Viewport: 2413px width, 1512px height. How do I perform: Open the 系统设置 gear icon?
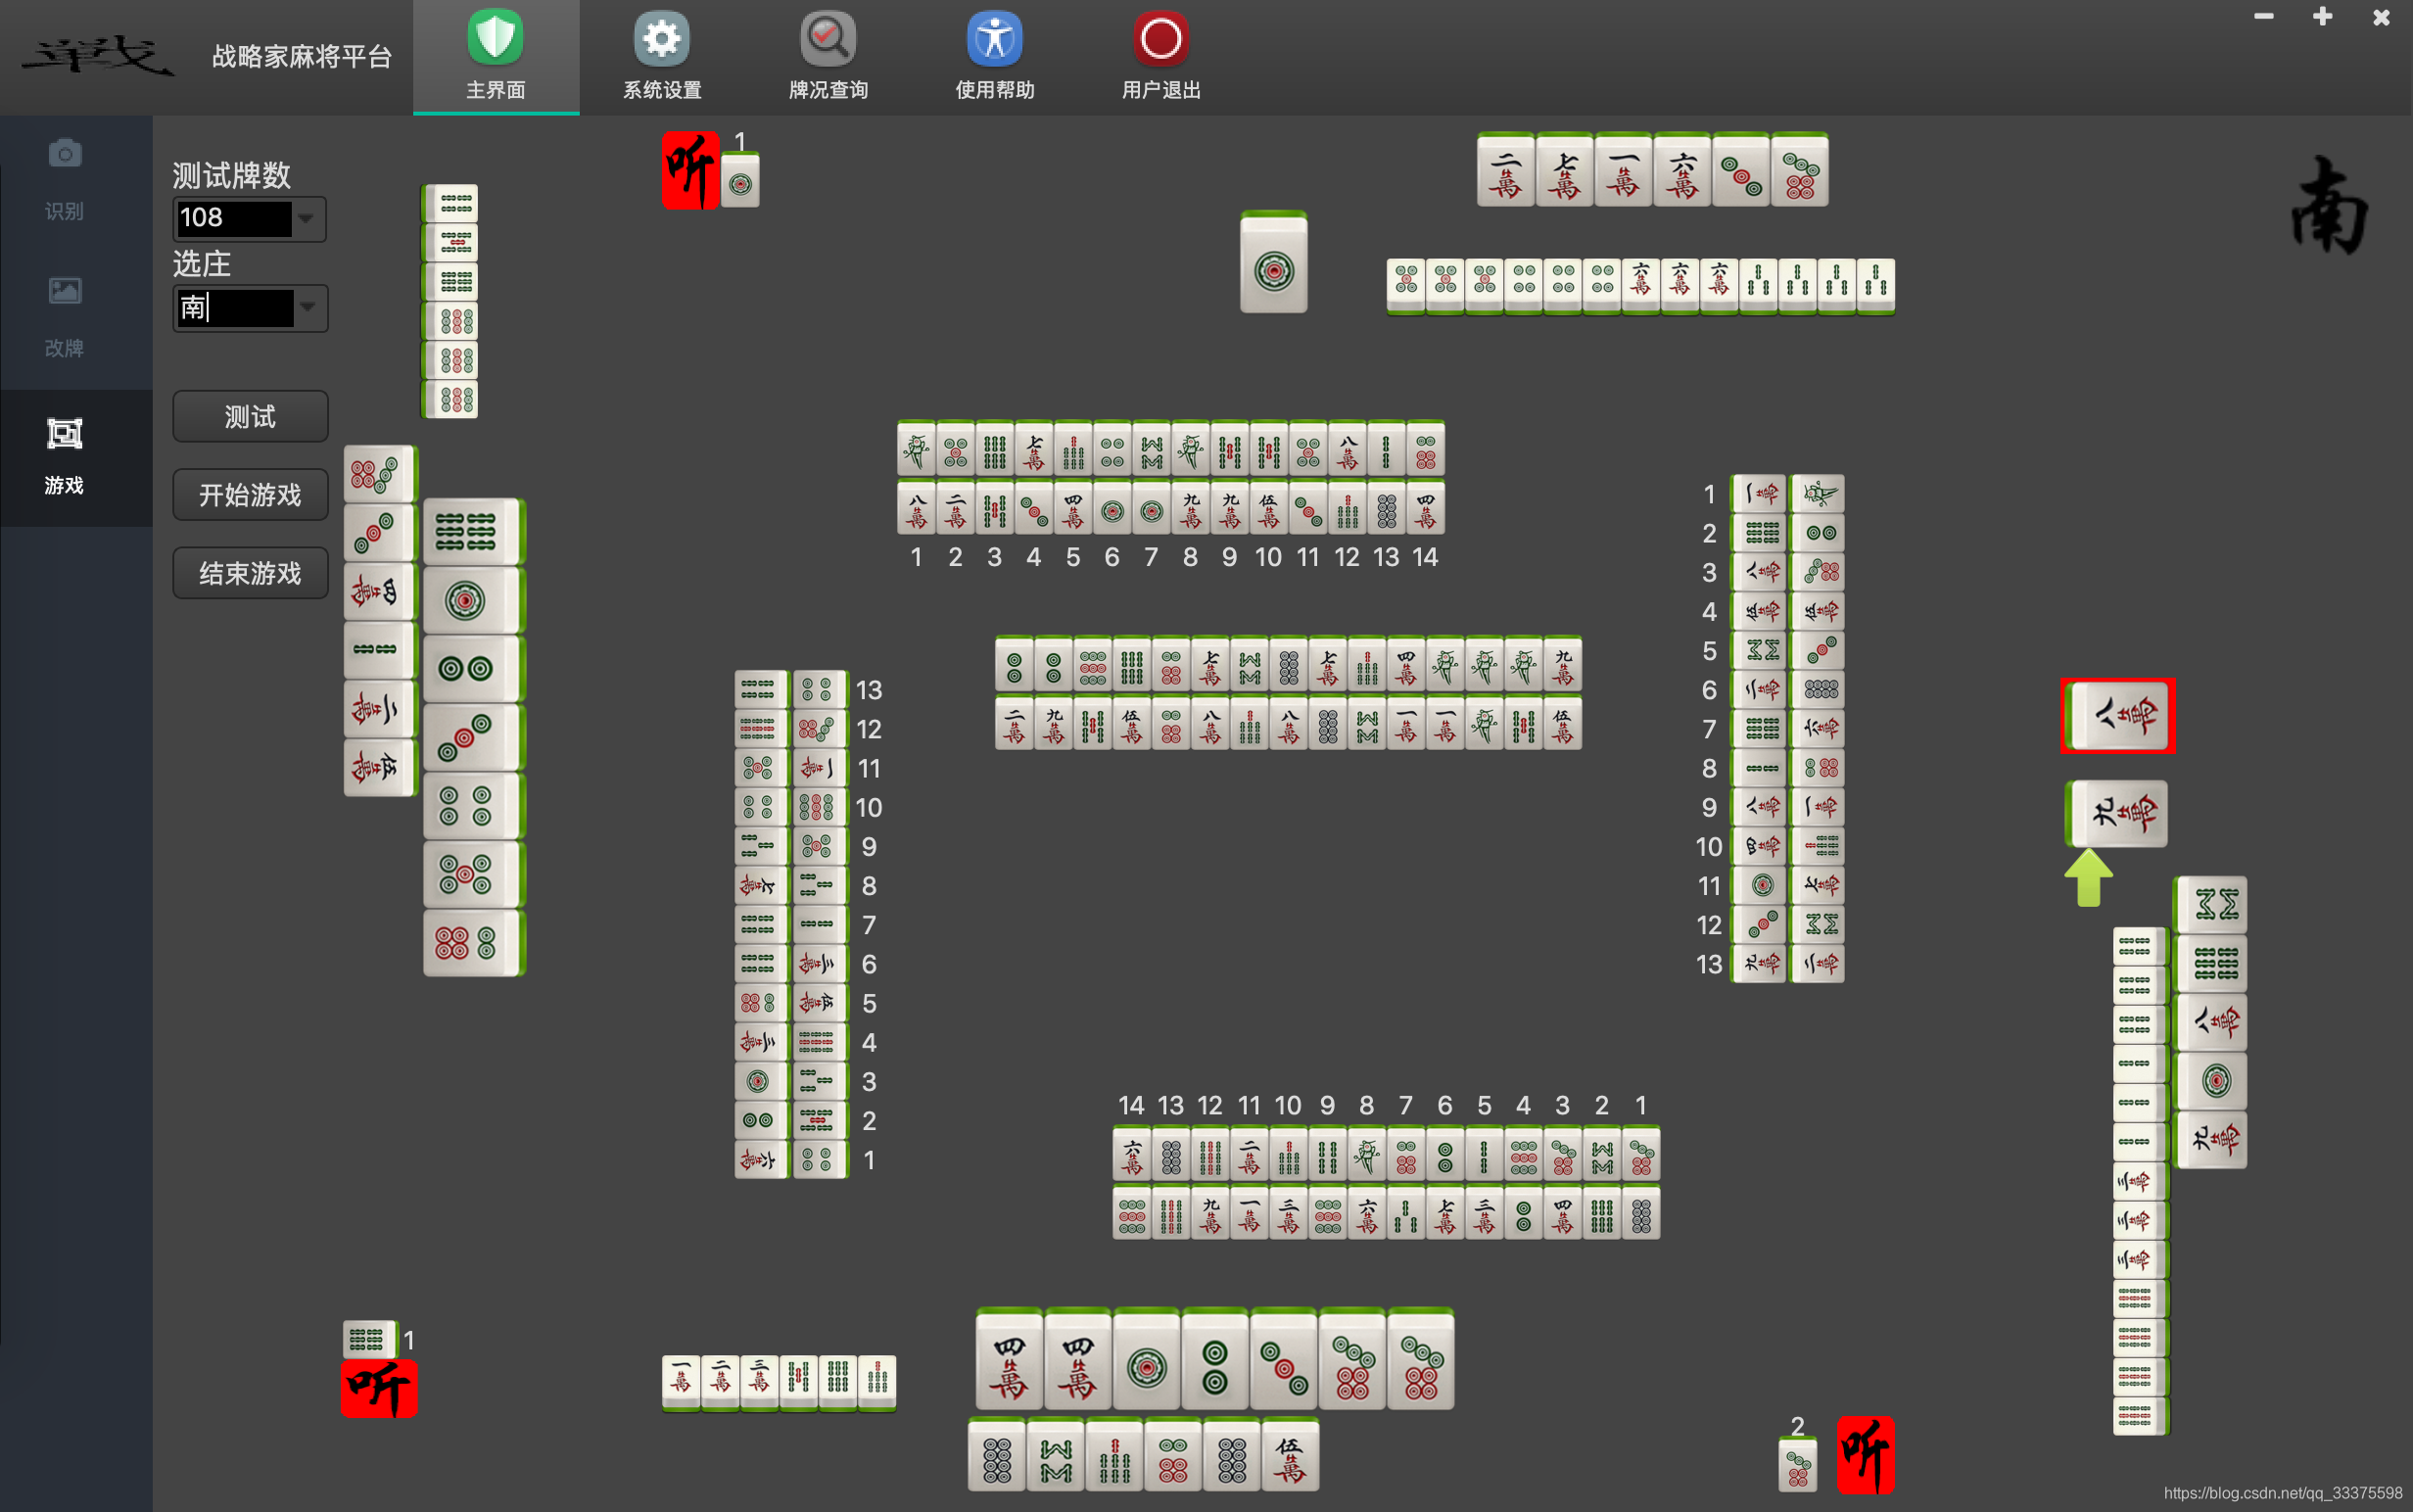coord(661,40)
